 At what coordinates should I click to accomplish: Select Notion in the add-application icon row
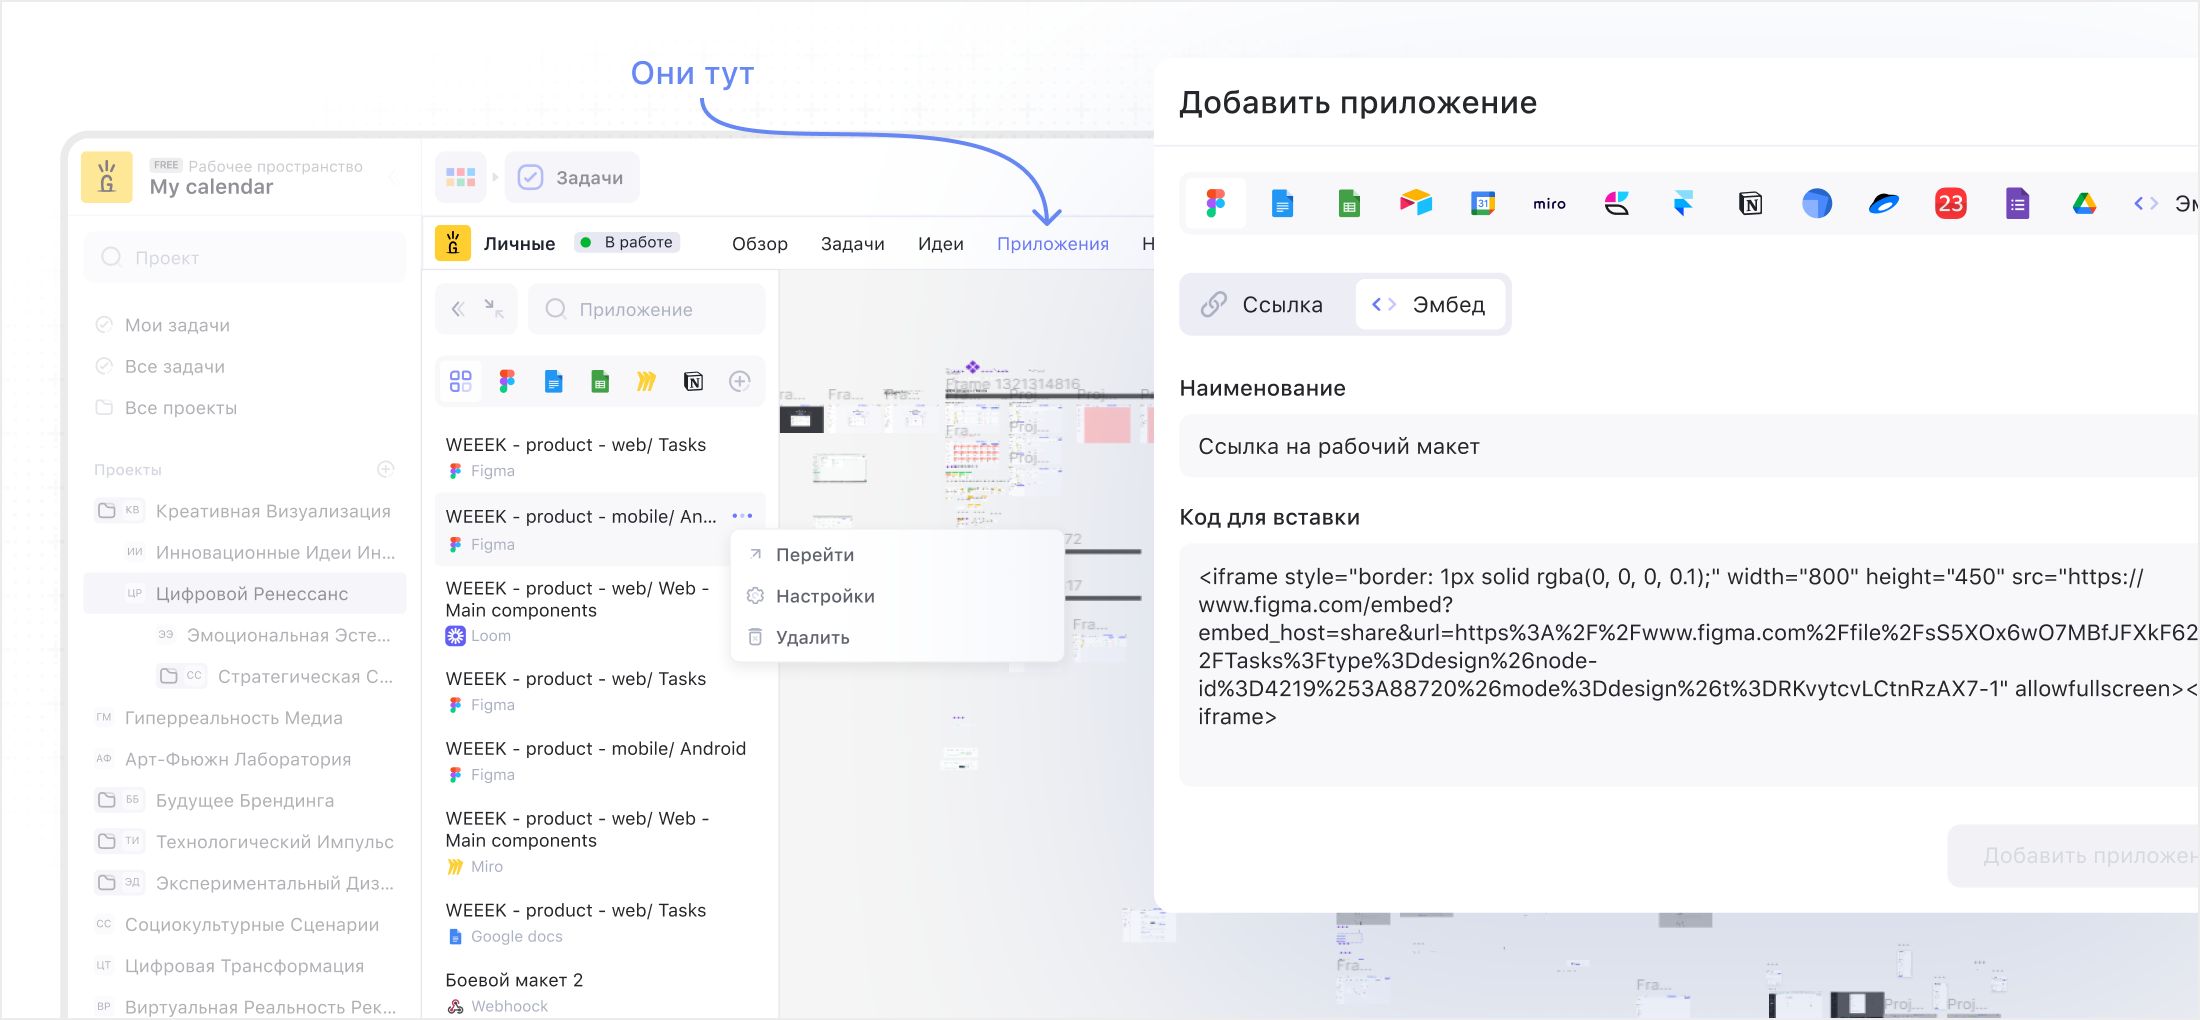click(1750, 204)
